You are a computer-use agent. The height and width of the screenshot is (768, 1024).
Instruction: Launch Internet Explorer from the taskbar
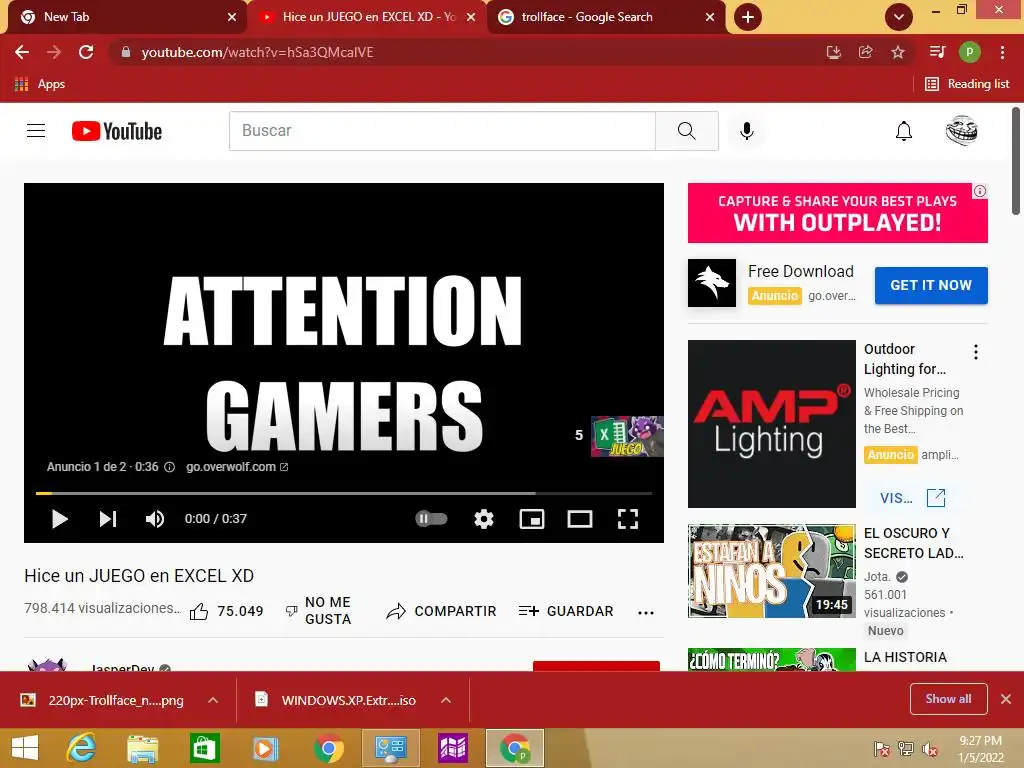tap(81, 748)
